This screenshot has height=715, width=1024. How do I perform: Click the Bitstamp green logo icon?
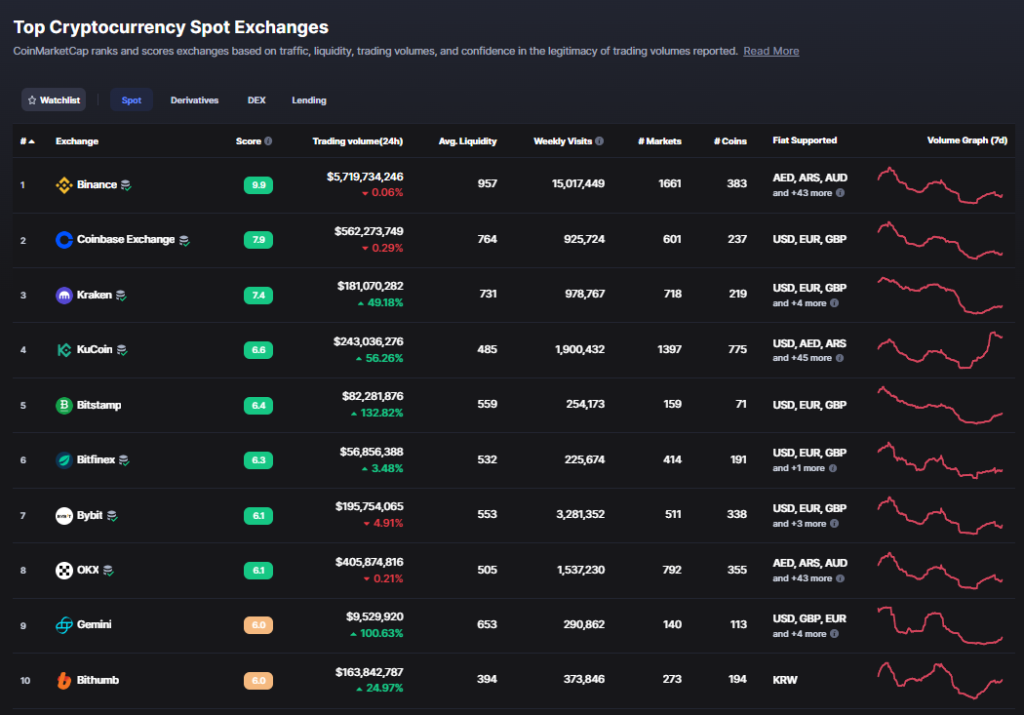(x=64, y=405)
